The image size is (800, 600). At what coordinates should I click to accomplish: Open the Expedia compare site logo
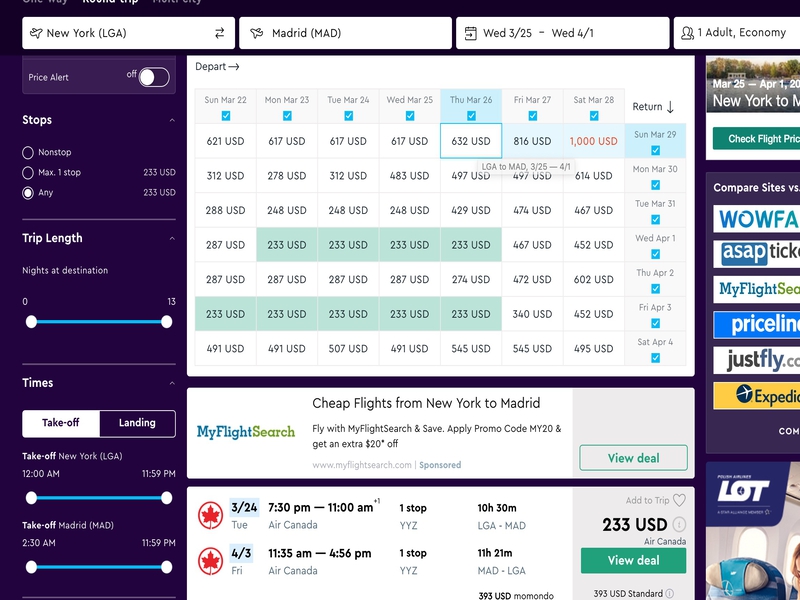tap(757, 396)
